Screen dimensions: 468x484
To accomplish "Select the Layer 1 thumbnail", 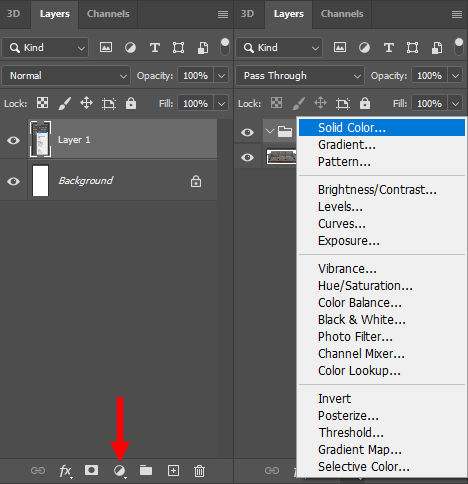I will pos(40,139).
